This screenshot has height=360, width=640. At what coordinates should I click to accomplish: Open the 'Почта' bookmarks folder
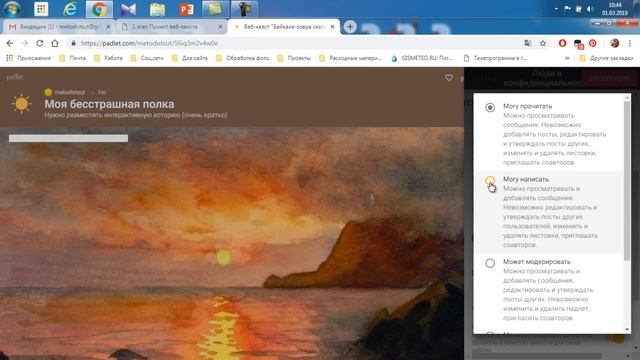[x=73, y=58]
